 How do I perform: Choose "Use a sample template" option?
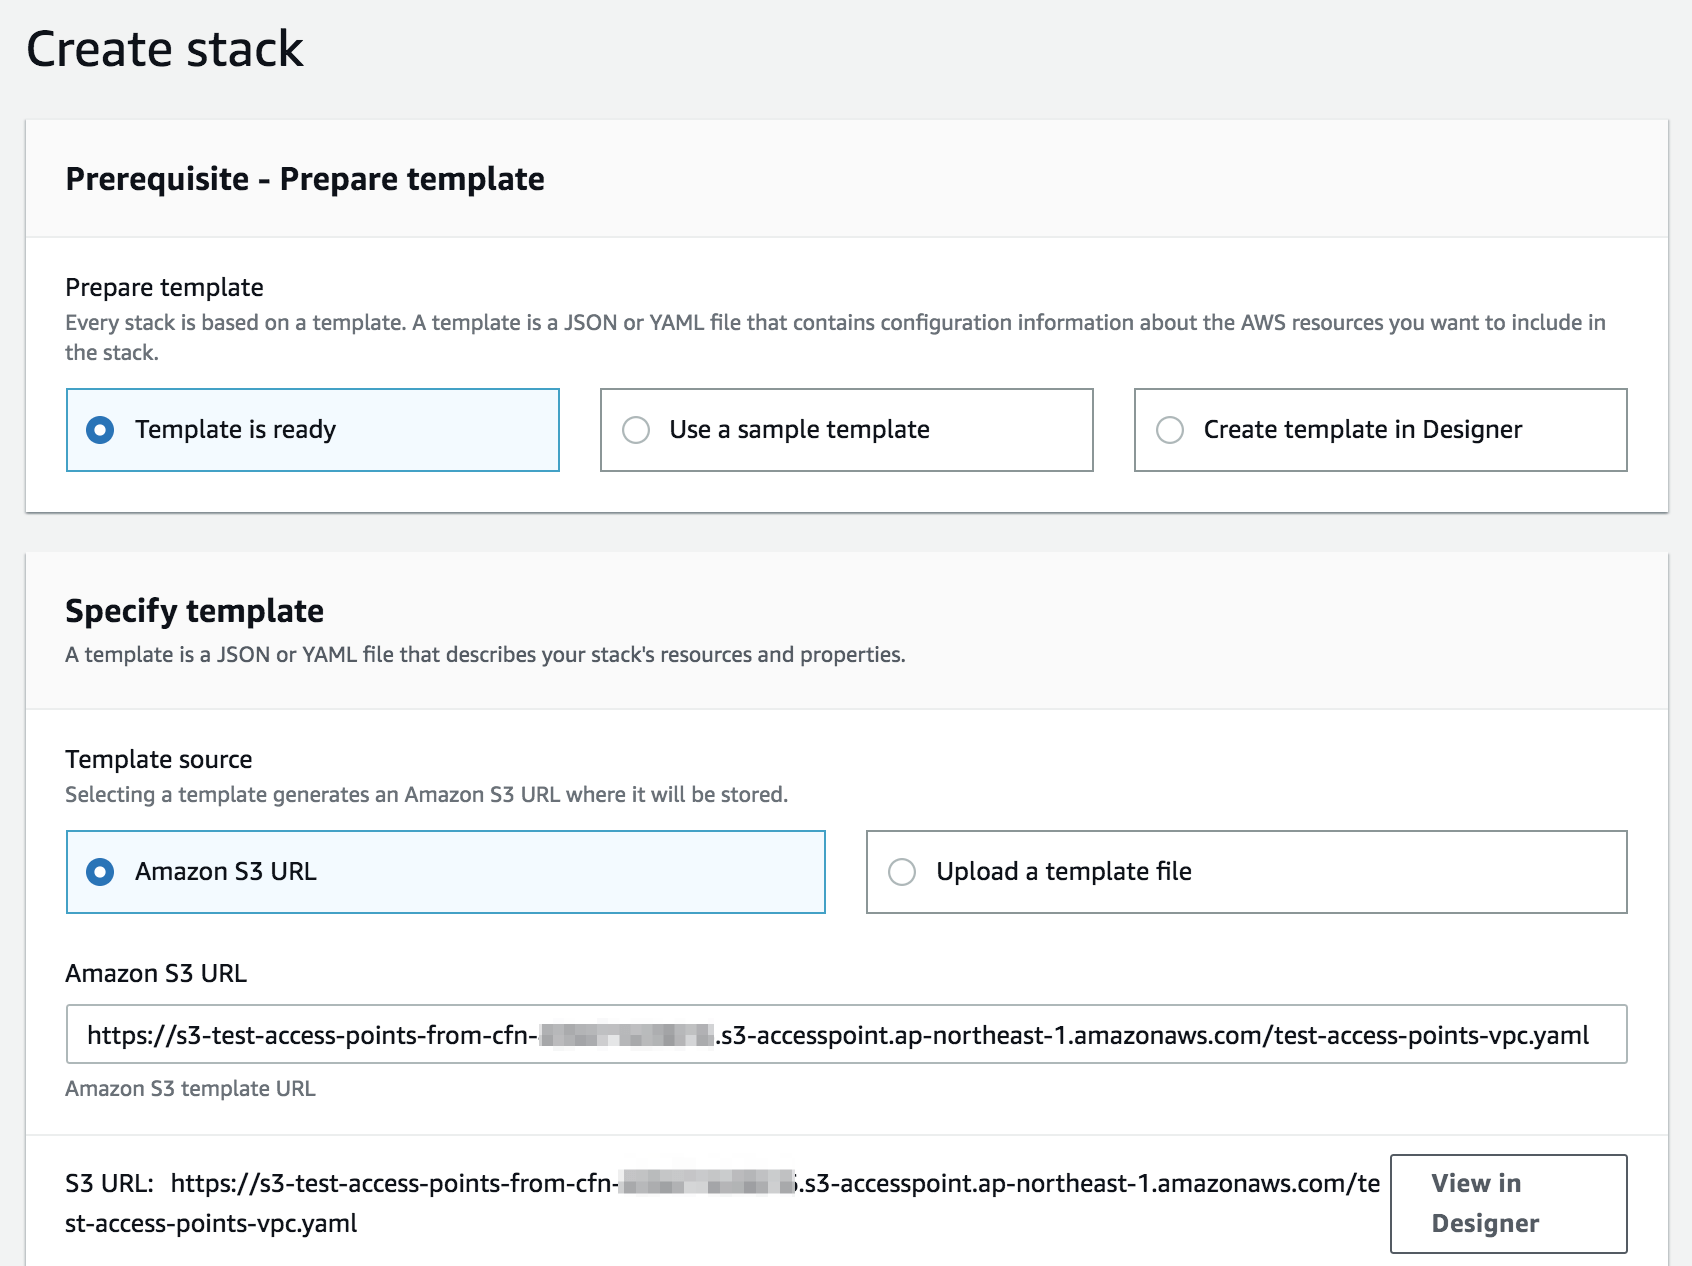pos(637,429)
